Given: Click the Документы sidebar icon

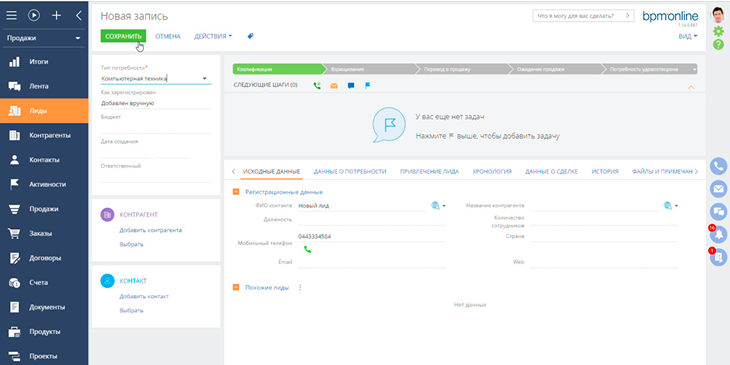Looking at the screenshot, I should click(14, 307).
